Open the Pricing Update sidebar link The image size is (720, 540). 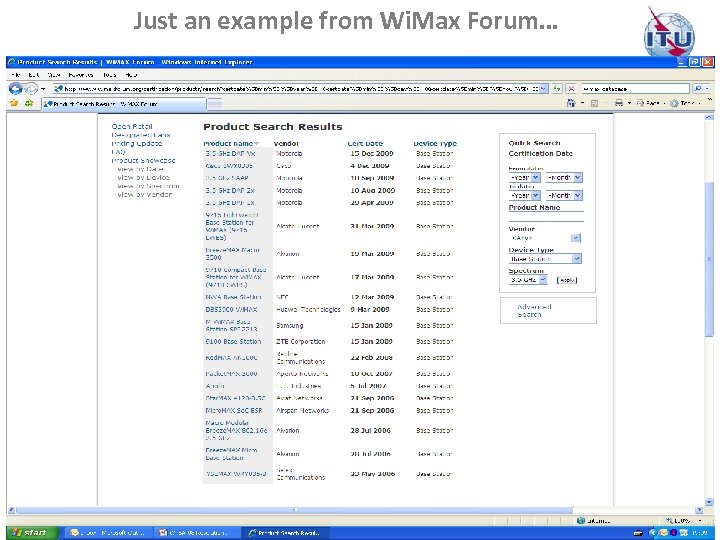(136, 143)
